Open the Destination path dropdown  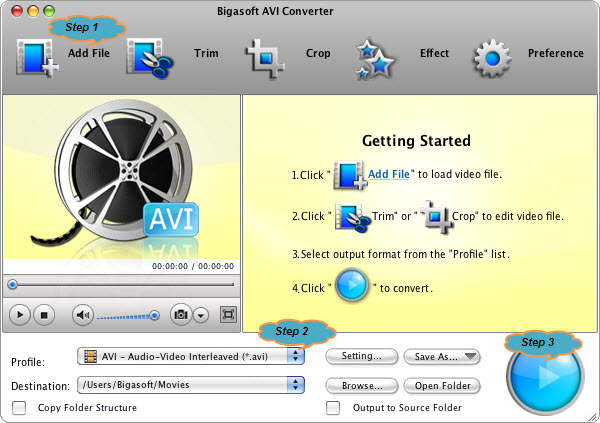click(x=191, y=385)
